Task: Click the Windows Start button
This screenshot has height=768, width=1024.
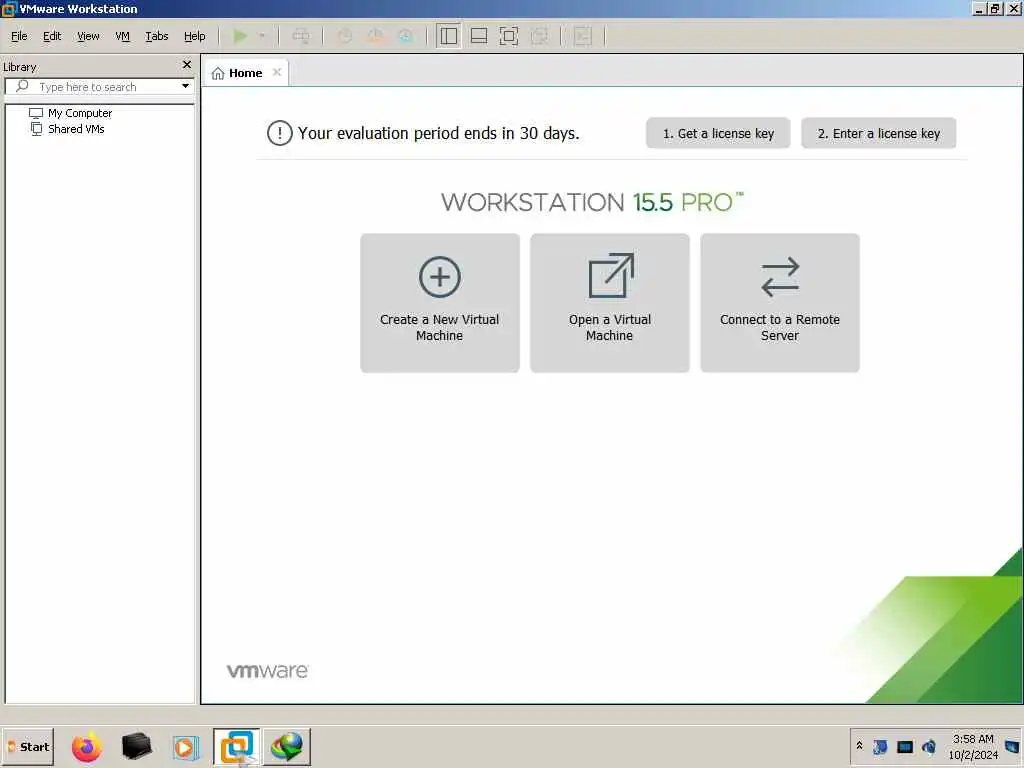Action: pos(28,747)
